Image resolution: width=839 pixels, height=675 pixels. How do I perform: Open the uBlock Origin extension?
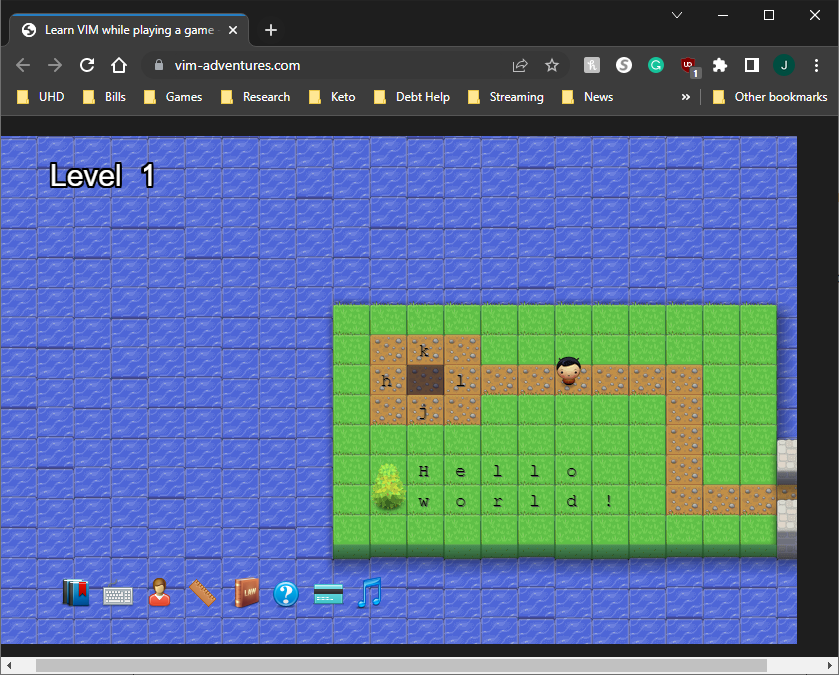tap(689, 66)
